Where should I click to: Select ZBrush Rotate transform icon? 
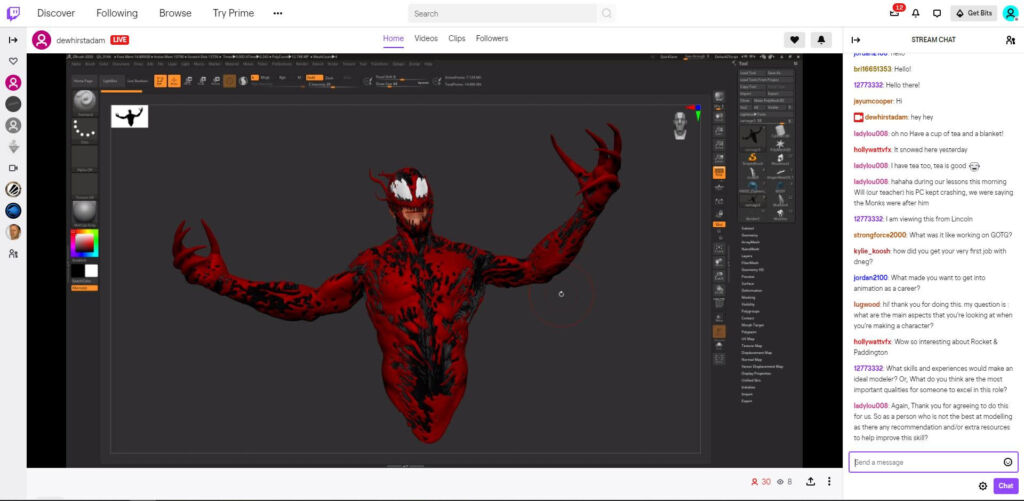[215, 81]
